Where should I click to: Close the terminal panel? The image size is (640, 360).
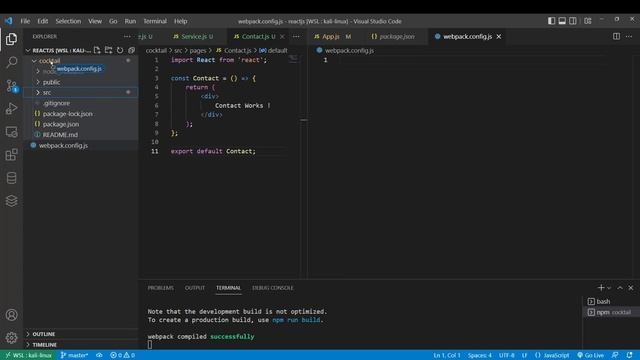631,288
